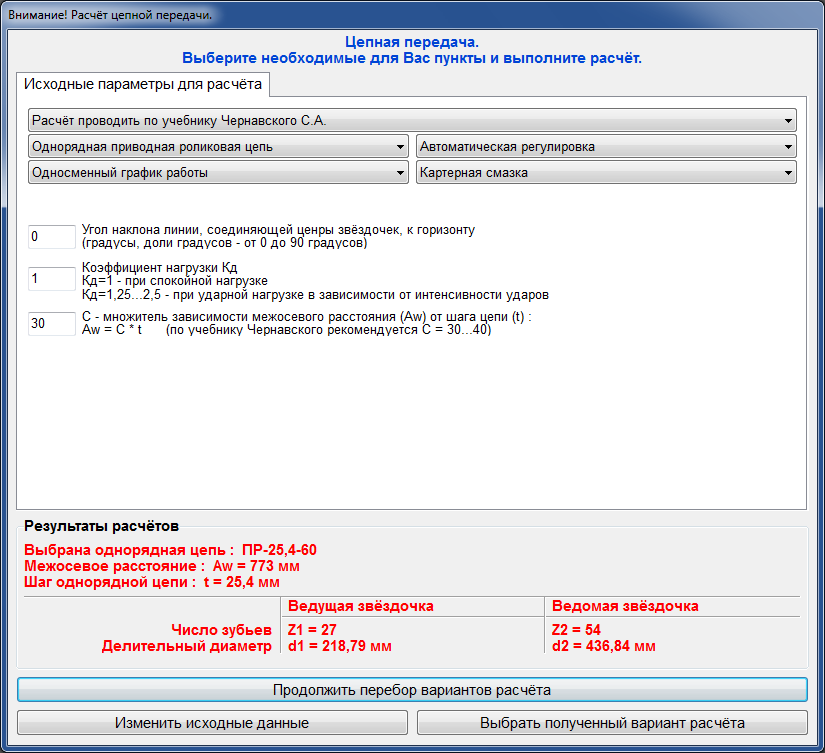Click the 'Результаты расчётов' group title
Image resolution: width=825 pixels, height=753 pixels.
(x=102, y=526)
